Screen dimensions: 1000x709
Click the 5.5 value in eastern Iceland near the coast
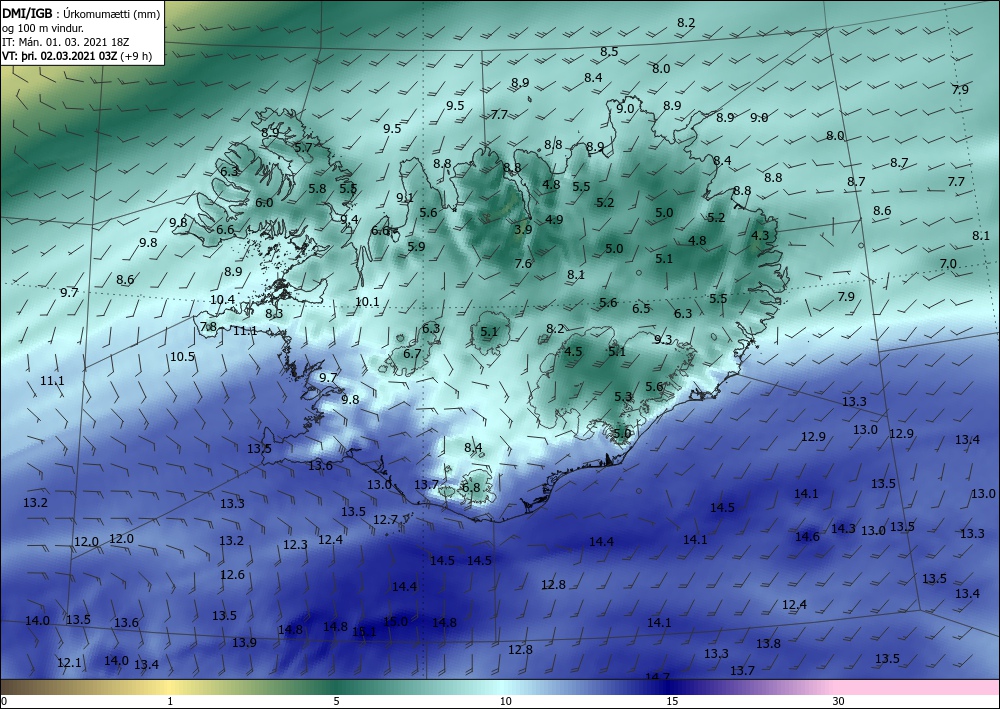click(x=717, y=298)
